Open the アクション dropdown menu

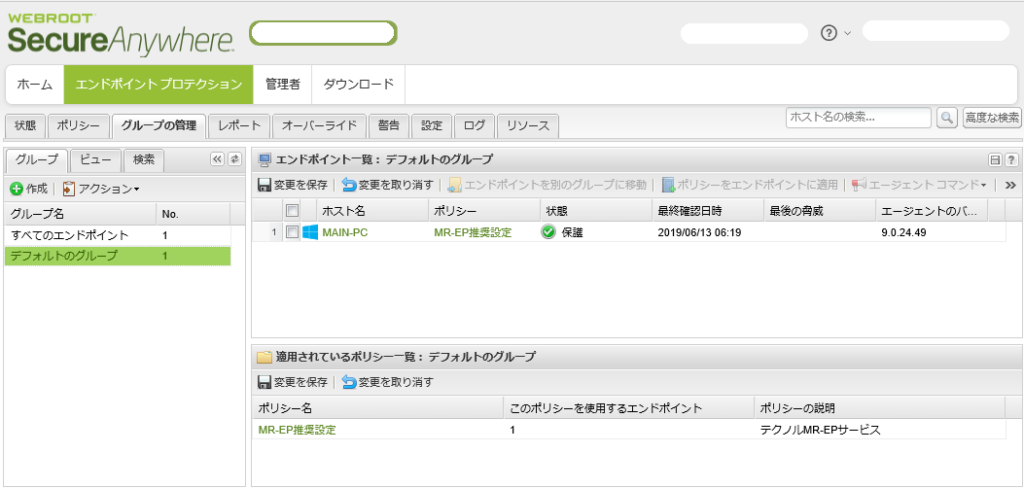101,188
